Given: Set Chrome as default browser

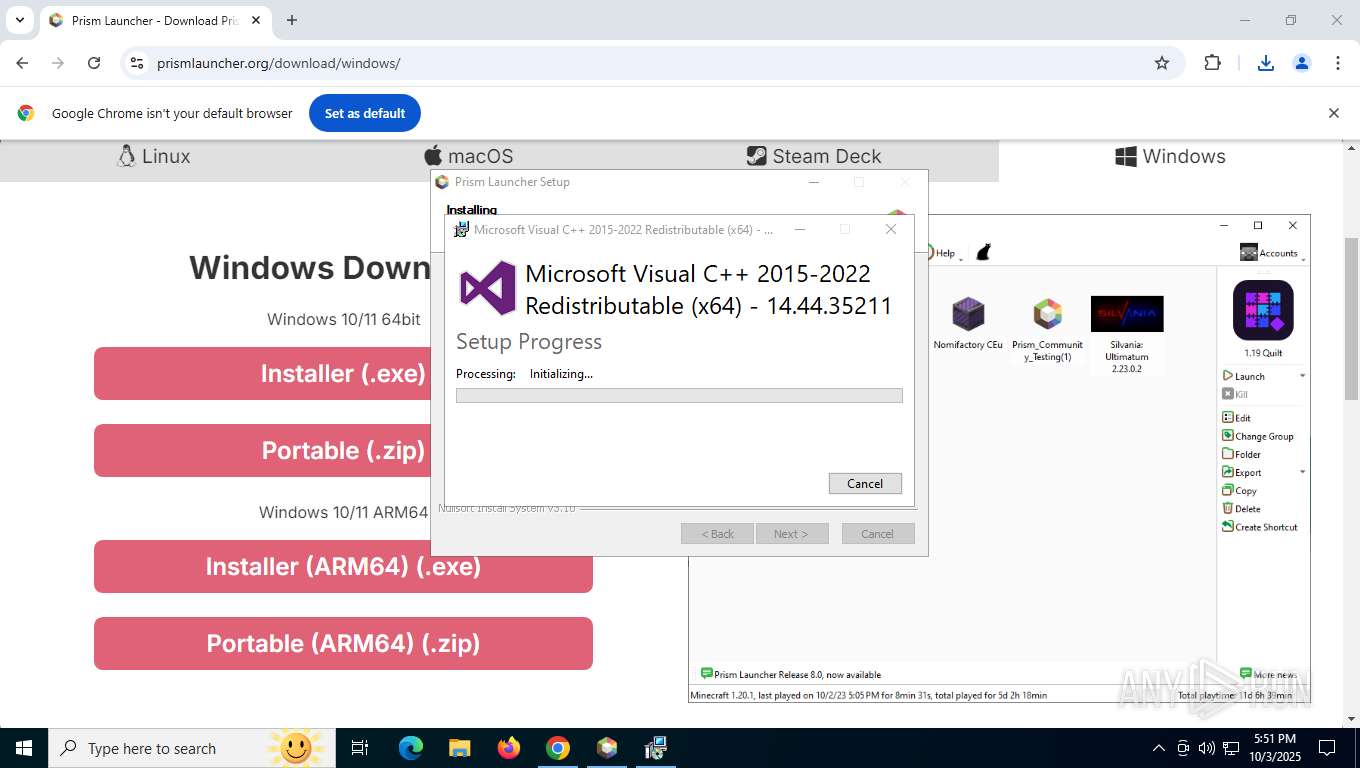Looking at the screenshot, I should click(x=365, y=113).
